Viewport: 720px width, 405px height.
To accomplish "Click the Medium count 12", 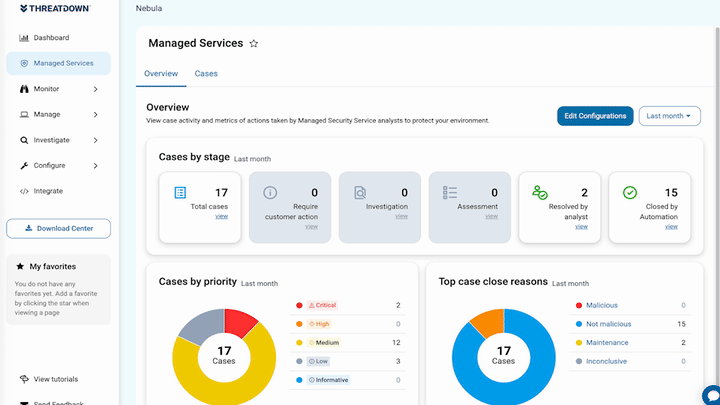I will tap(396, 343).
